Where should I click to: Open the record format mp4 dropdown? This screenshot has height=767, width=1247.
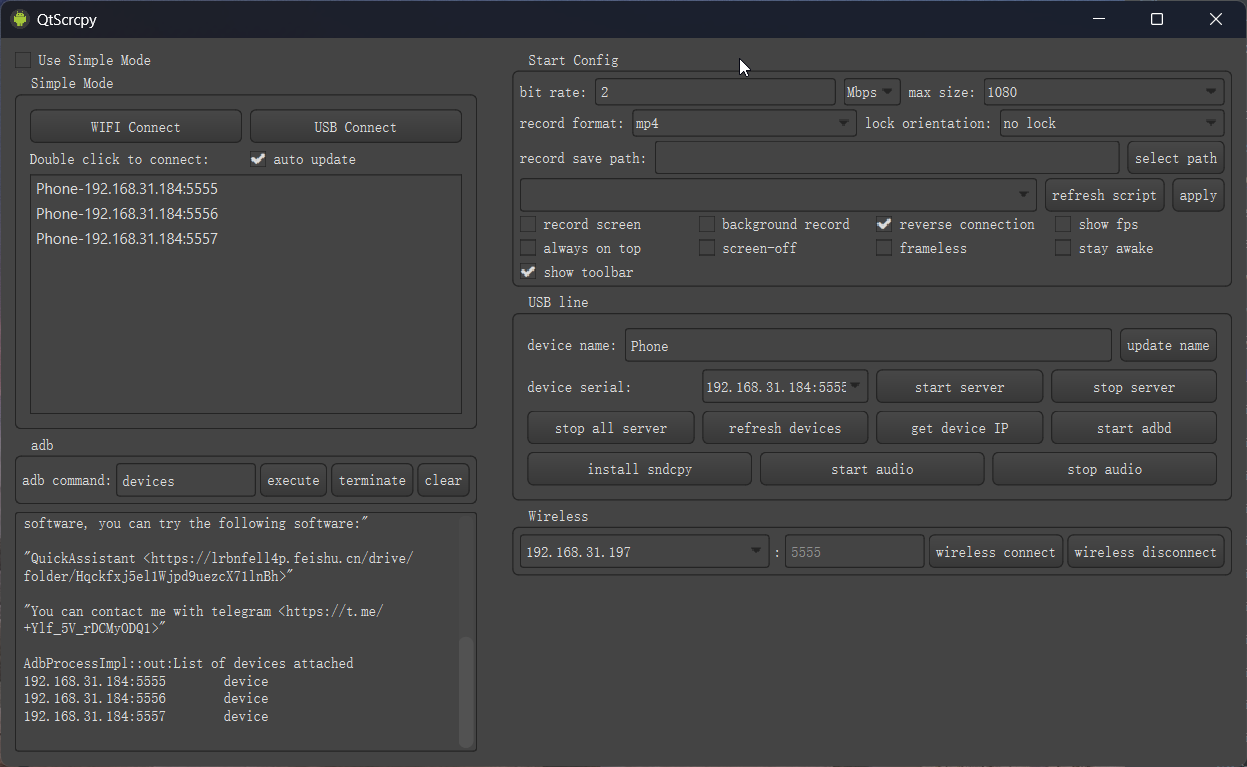pyautogui.click(x=744, y=123)
